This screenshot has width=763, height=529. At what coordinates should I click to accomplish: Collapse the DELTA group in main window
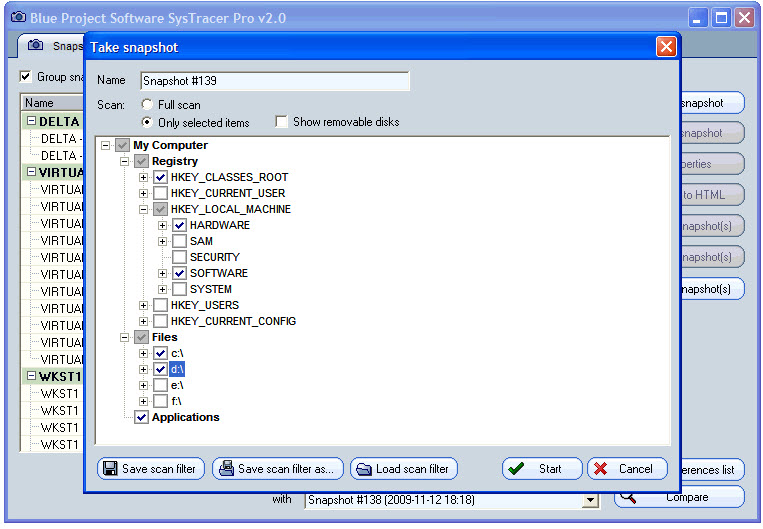click(x=32, y=121)
